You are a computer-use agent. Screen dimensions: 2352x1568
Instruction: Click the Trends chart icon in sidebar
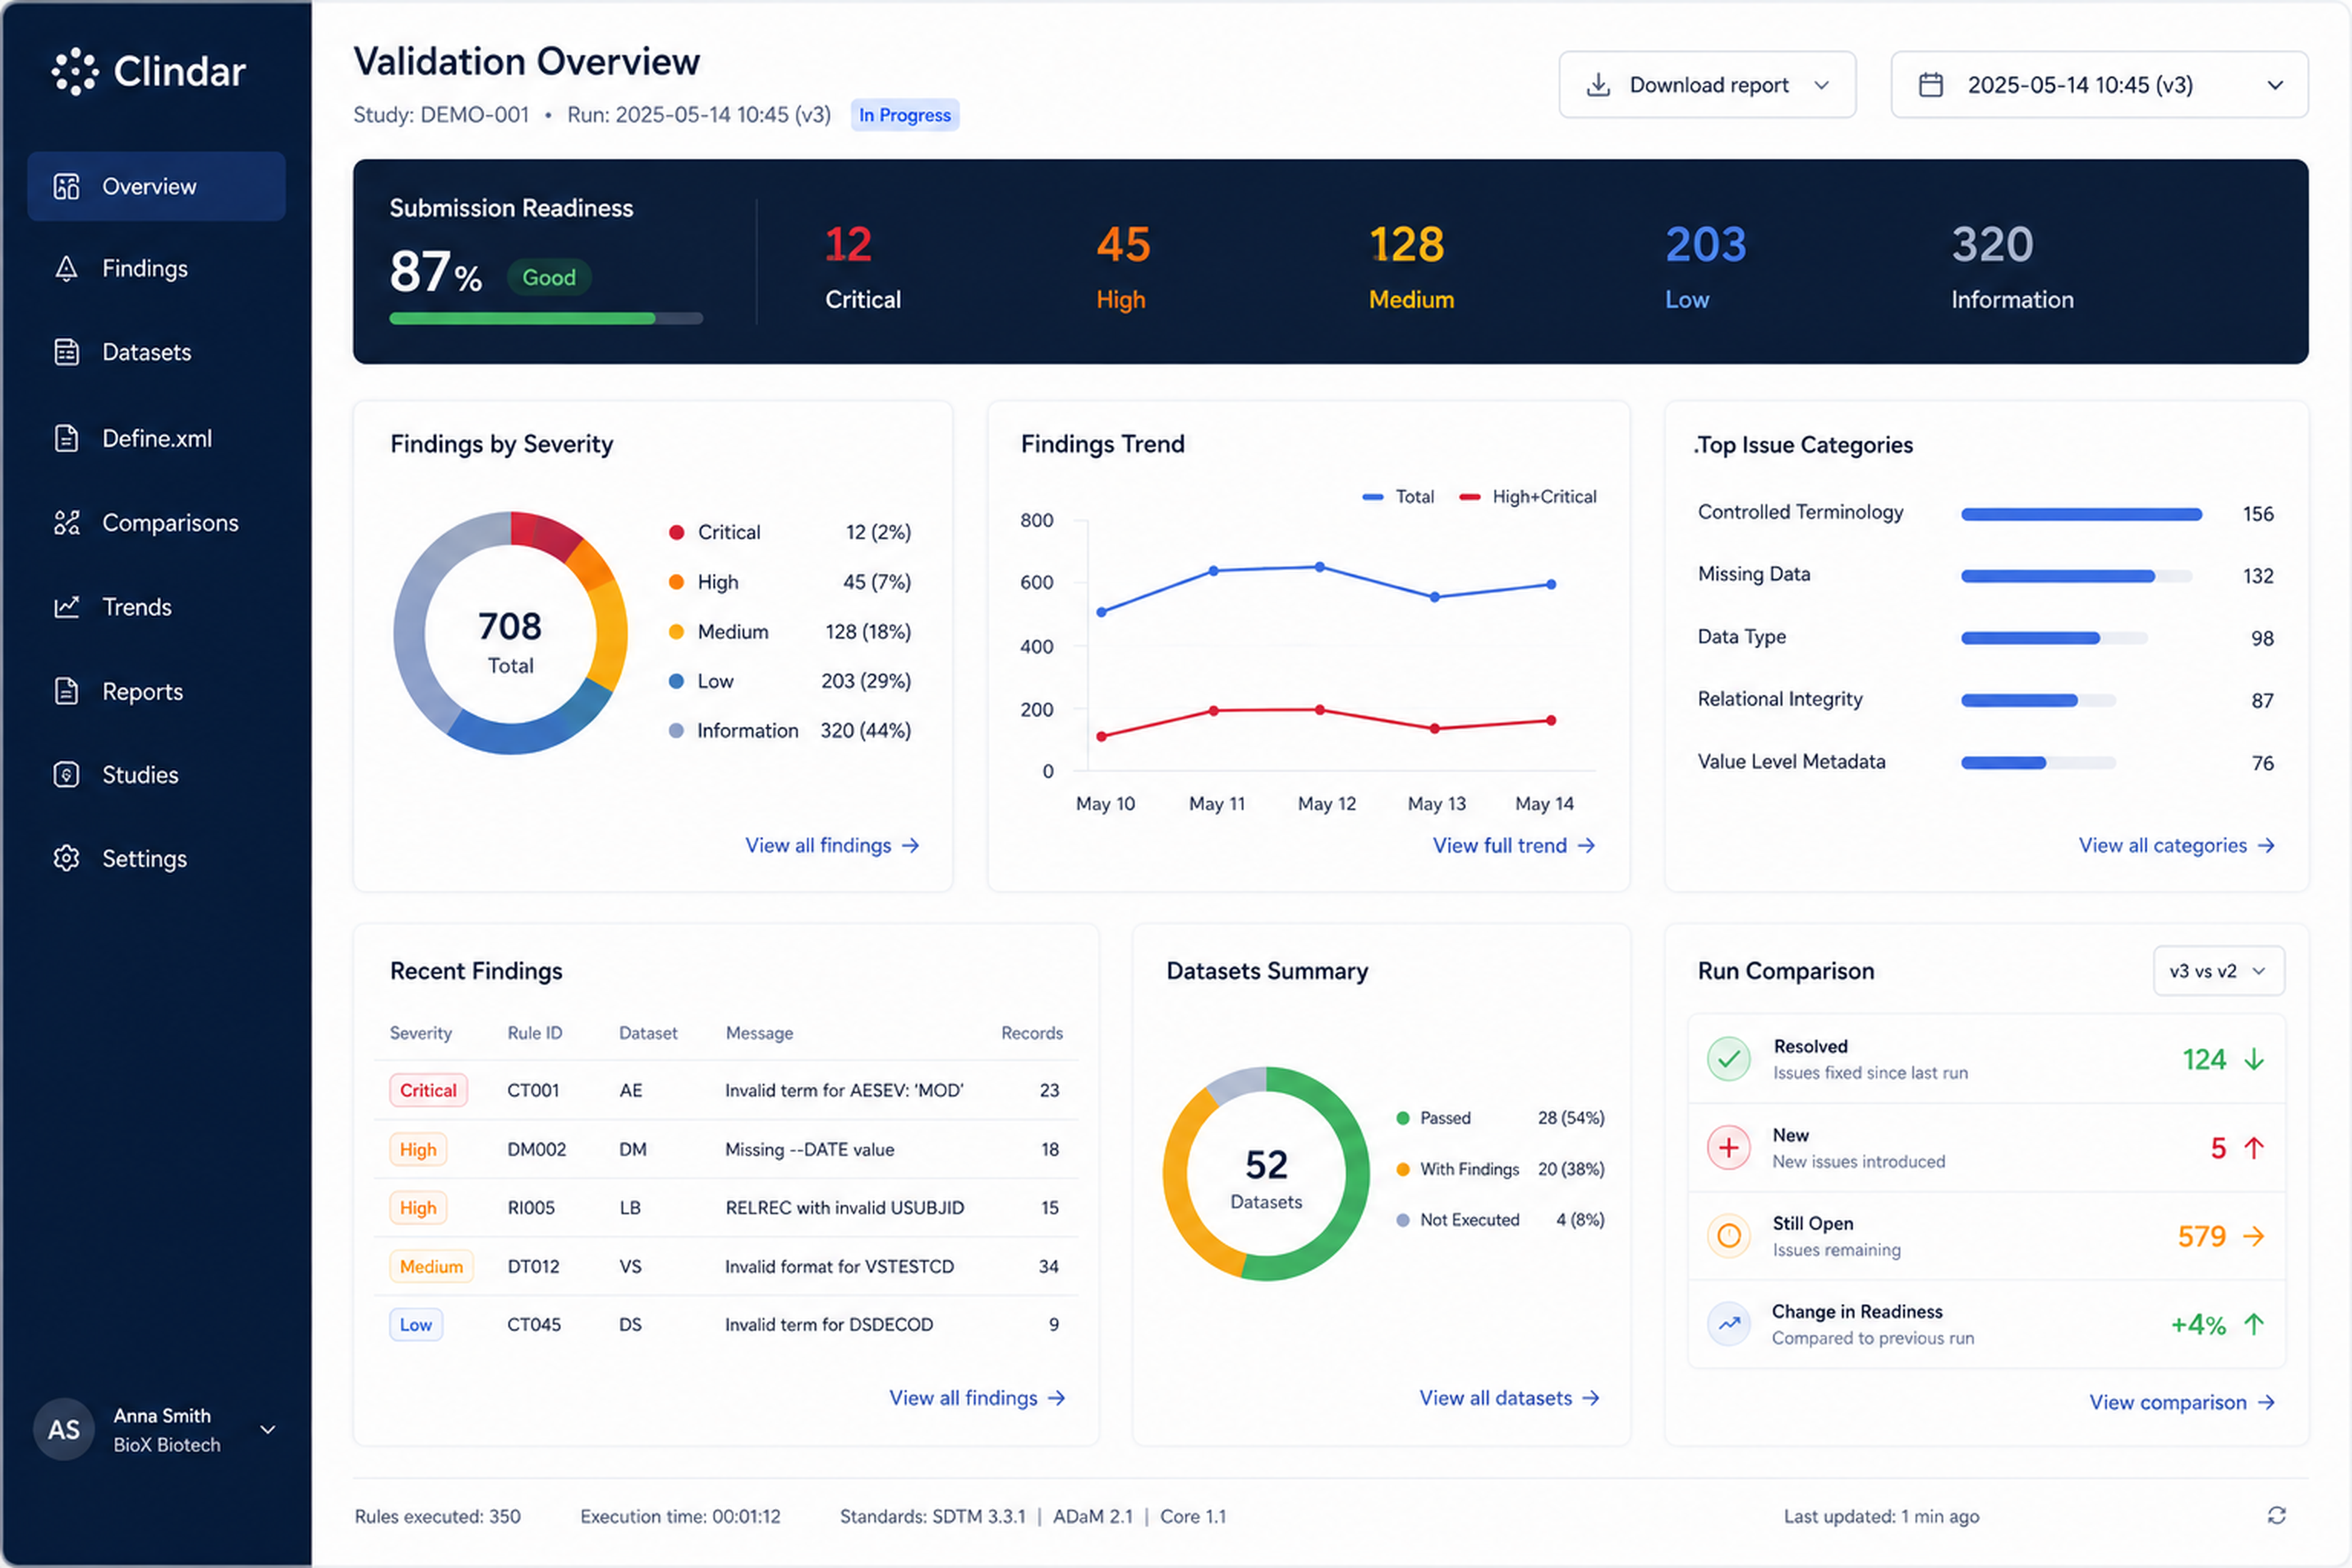click(x=66, y=607)
